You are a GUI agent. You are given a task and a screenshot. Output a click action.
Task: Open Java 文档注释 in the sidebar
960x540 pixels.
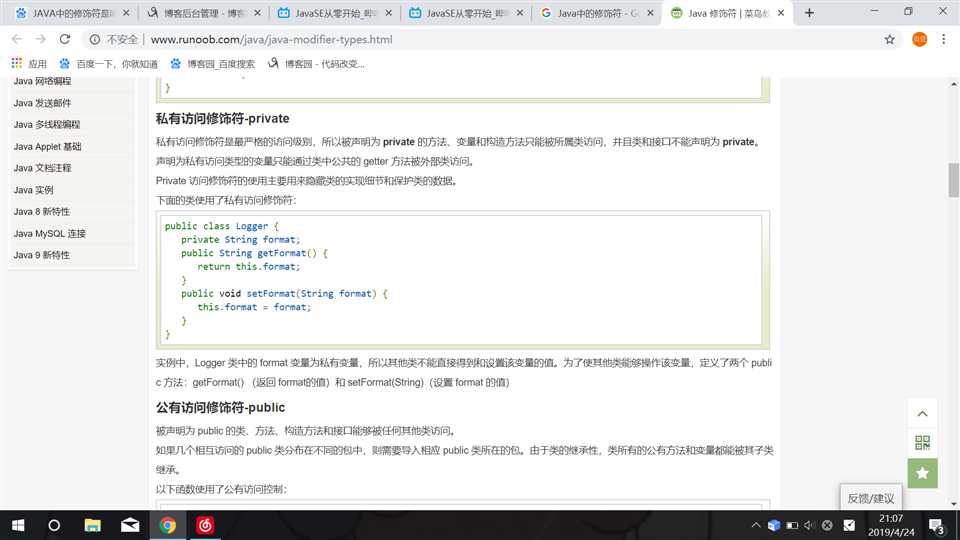click(42, 168)
